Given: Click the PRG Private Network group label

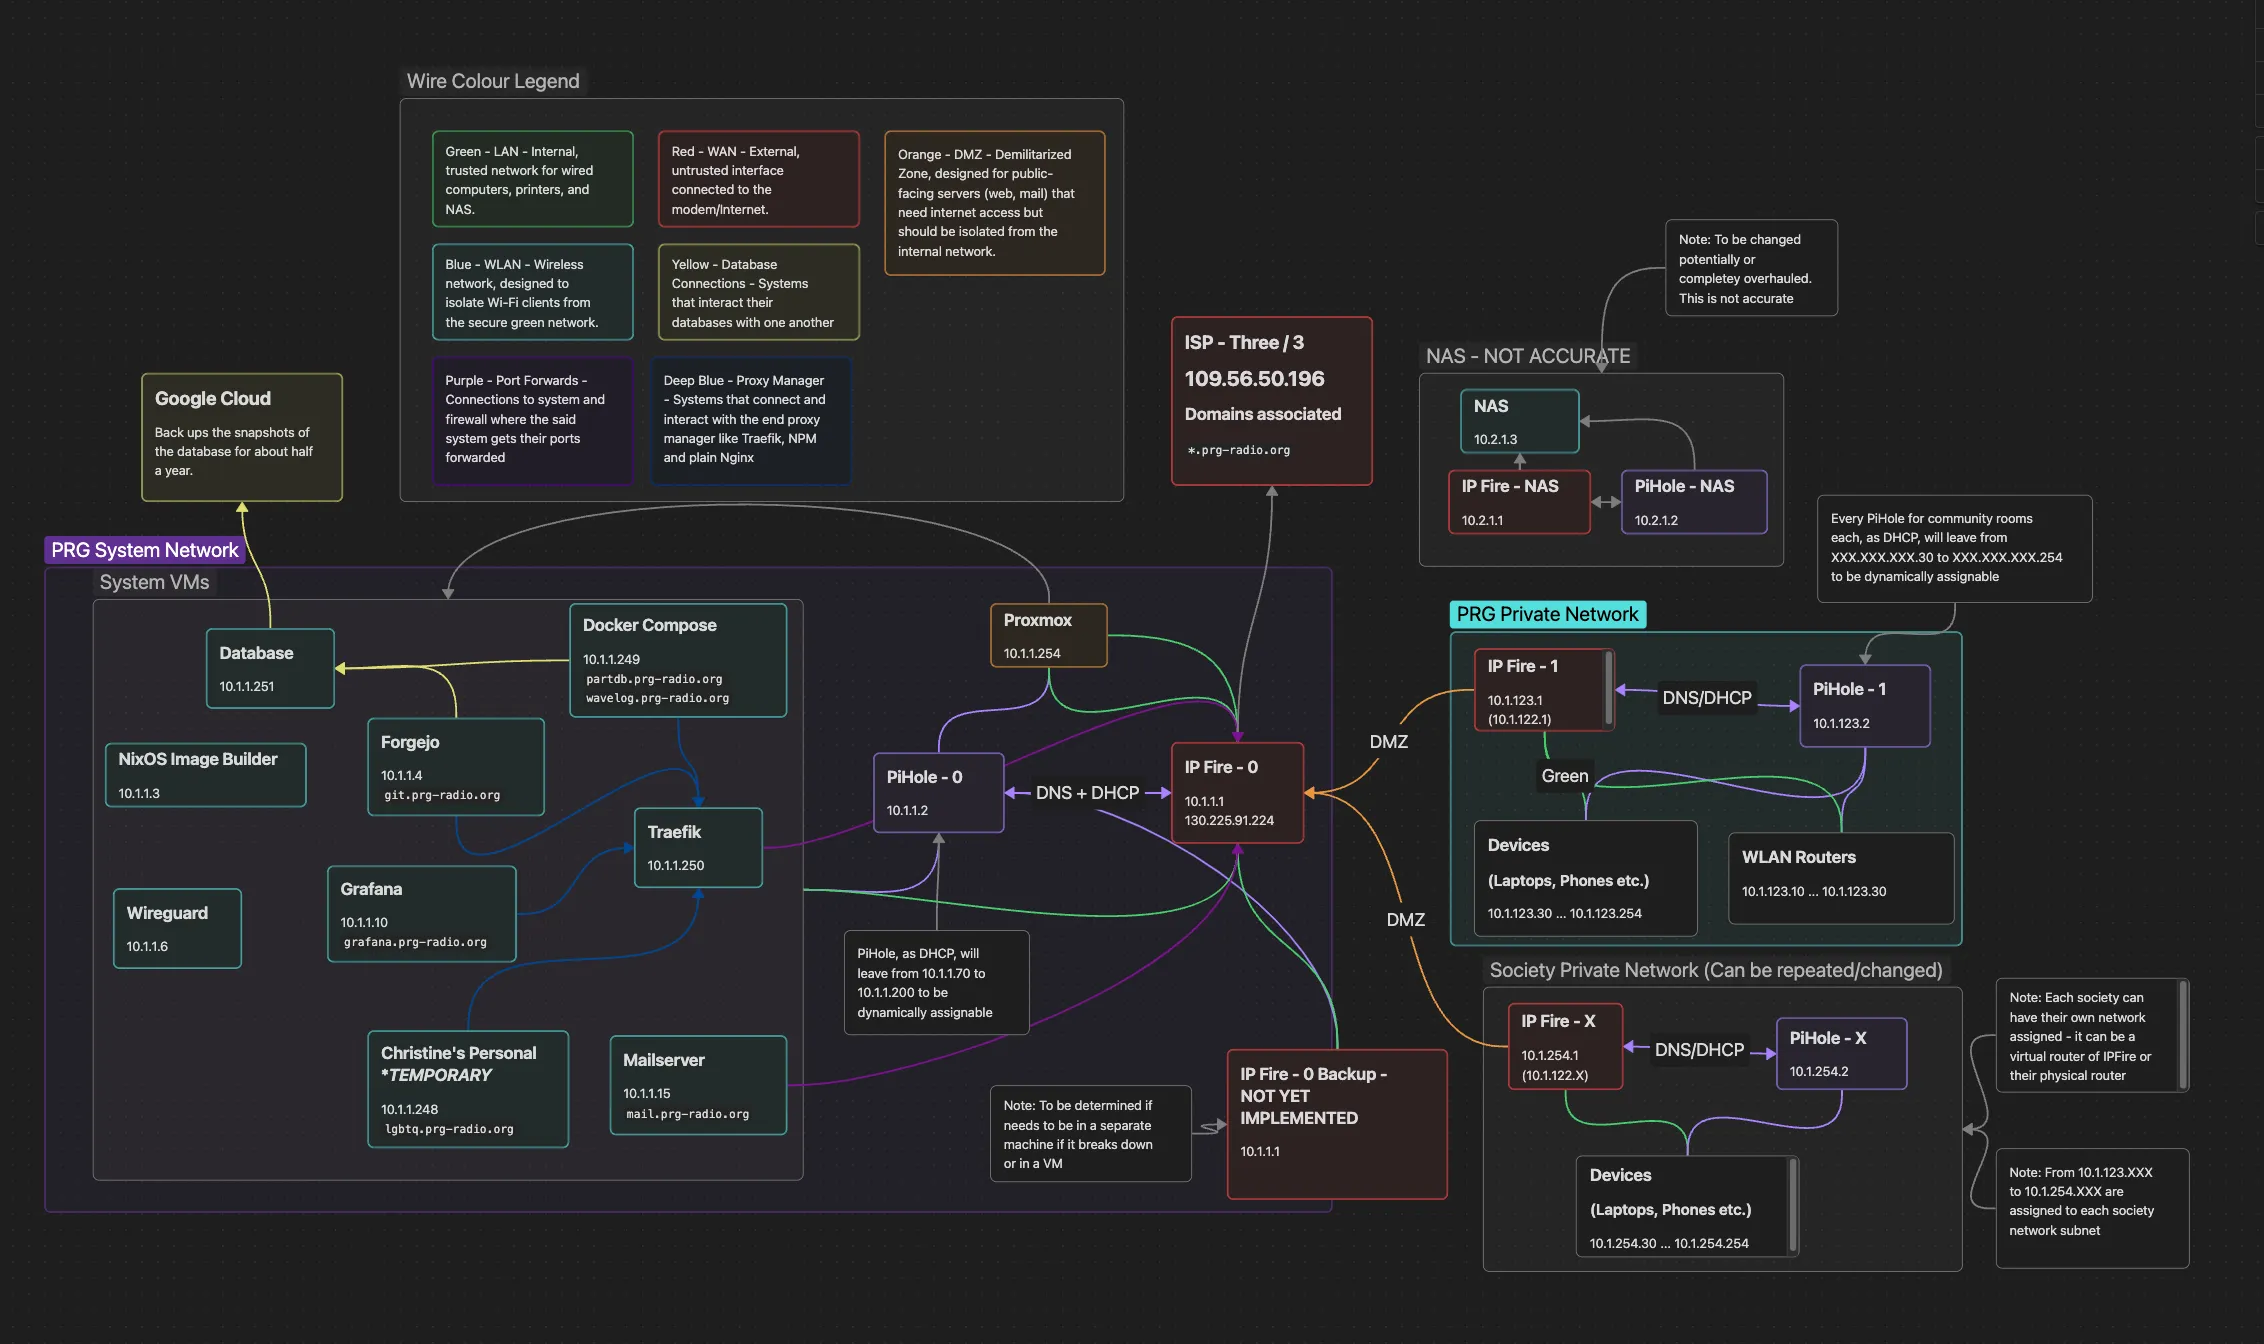Looking at the screenshot, I should (x=1547, y=614).
